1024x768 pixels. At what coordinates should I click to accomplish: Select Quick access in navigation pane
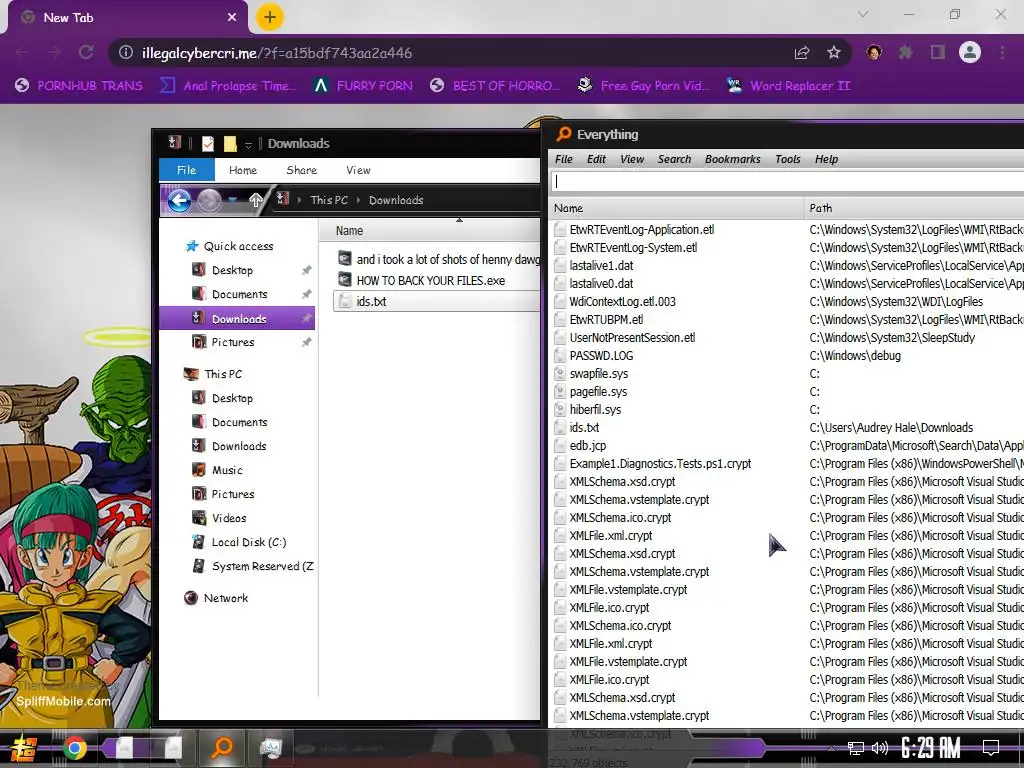pyautogui.click(x=238, y=246)
